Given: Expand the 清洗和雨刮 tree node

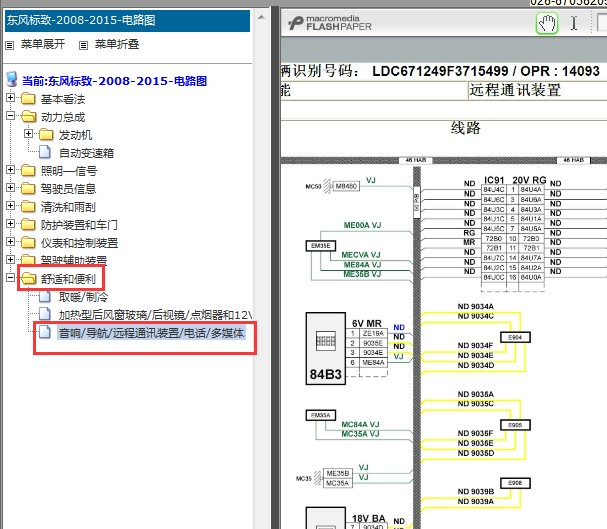Looking at the screenshot, I should tap(10, 205).
